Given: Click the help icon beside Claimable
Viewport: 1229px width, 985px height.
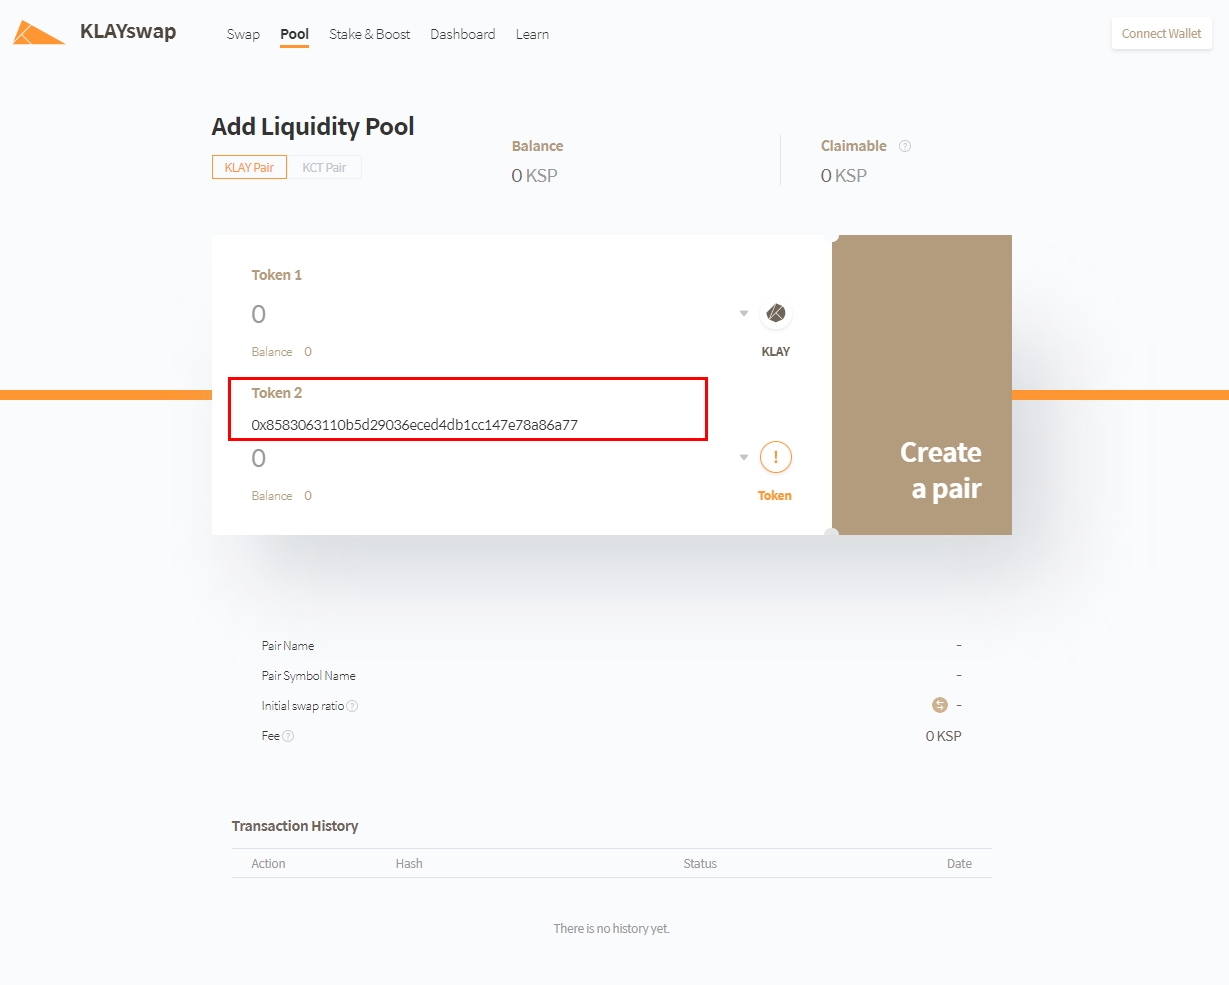Looking at the screenshot, I should [905, 146].
